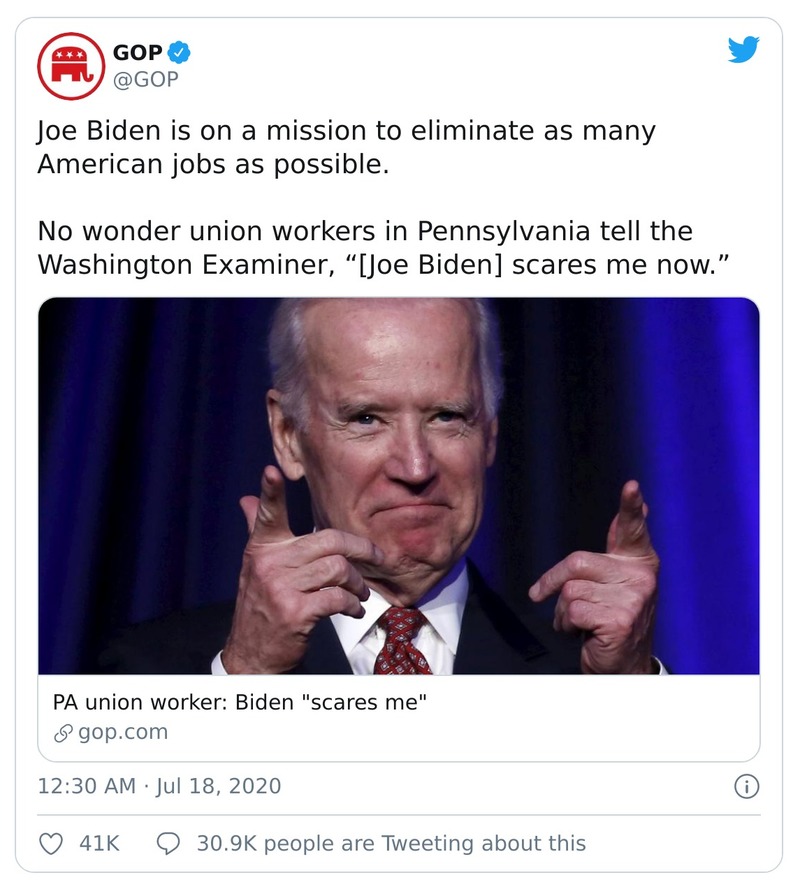Open '30.9K people are Tweeting about this'

[391, 843]
